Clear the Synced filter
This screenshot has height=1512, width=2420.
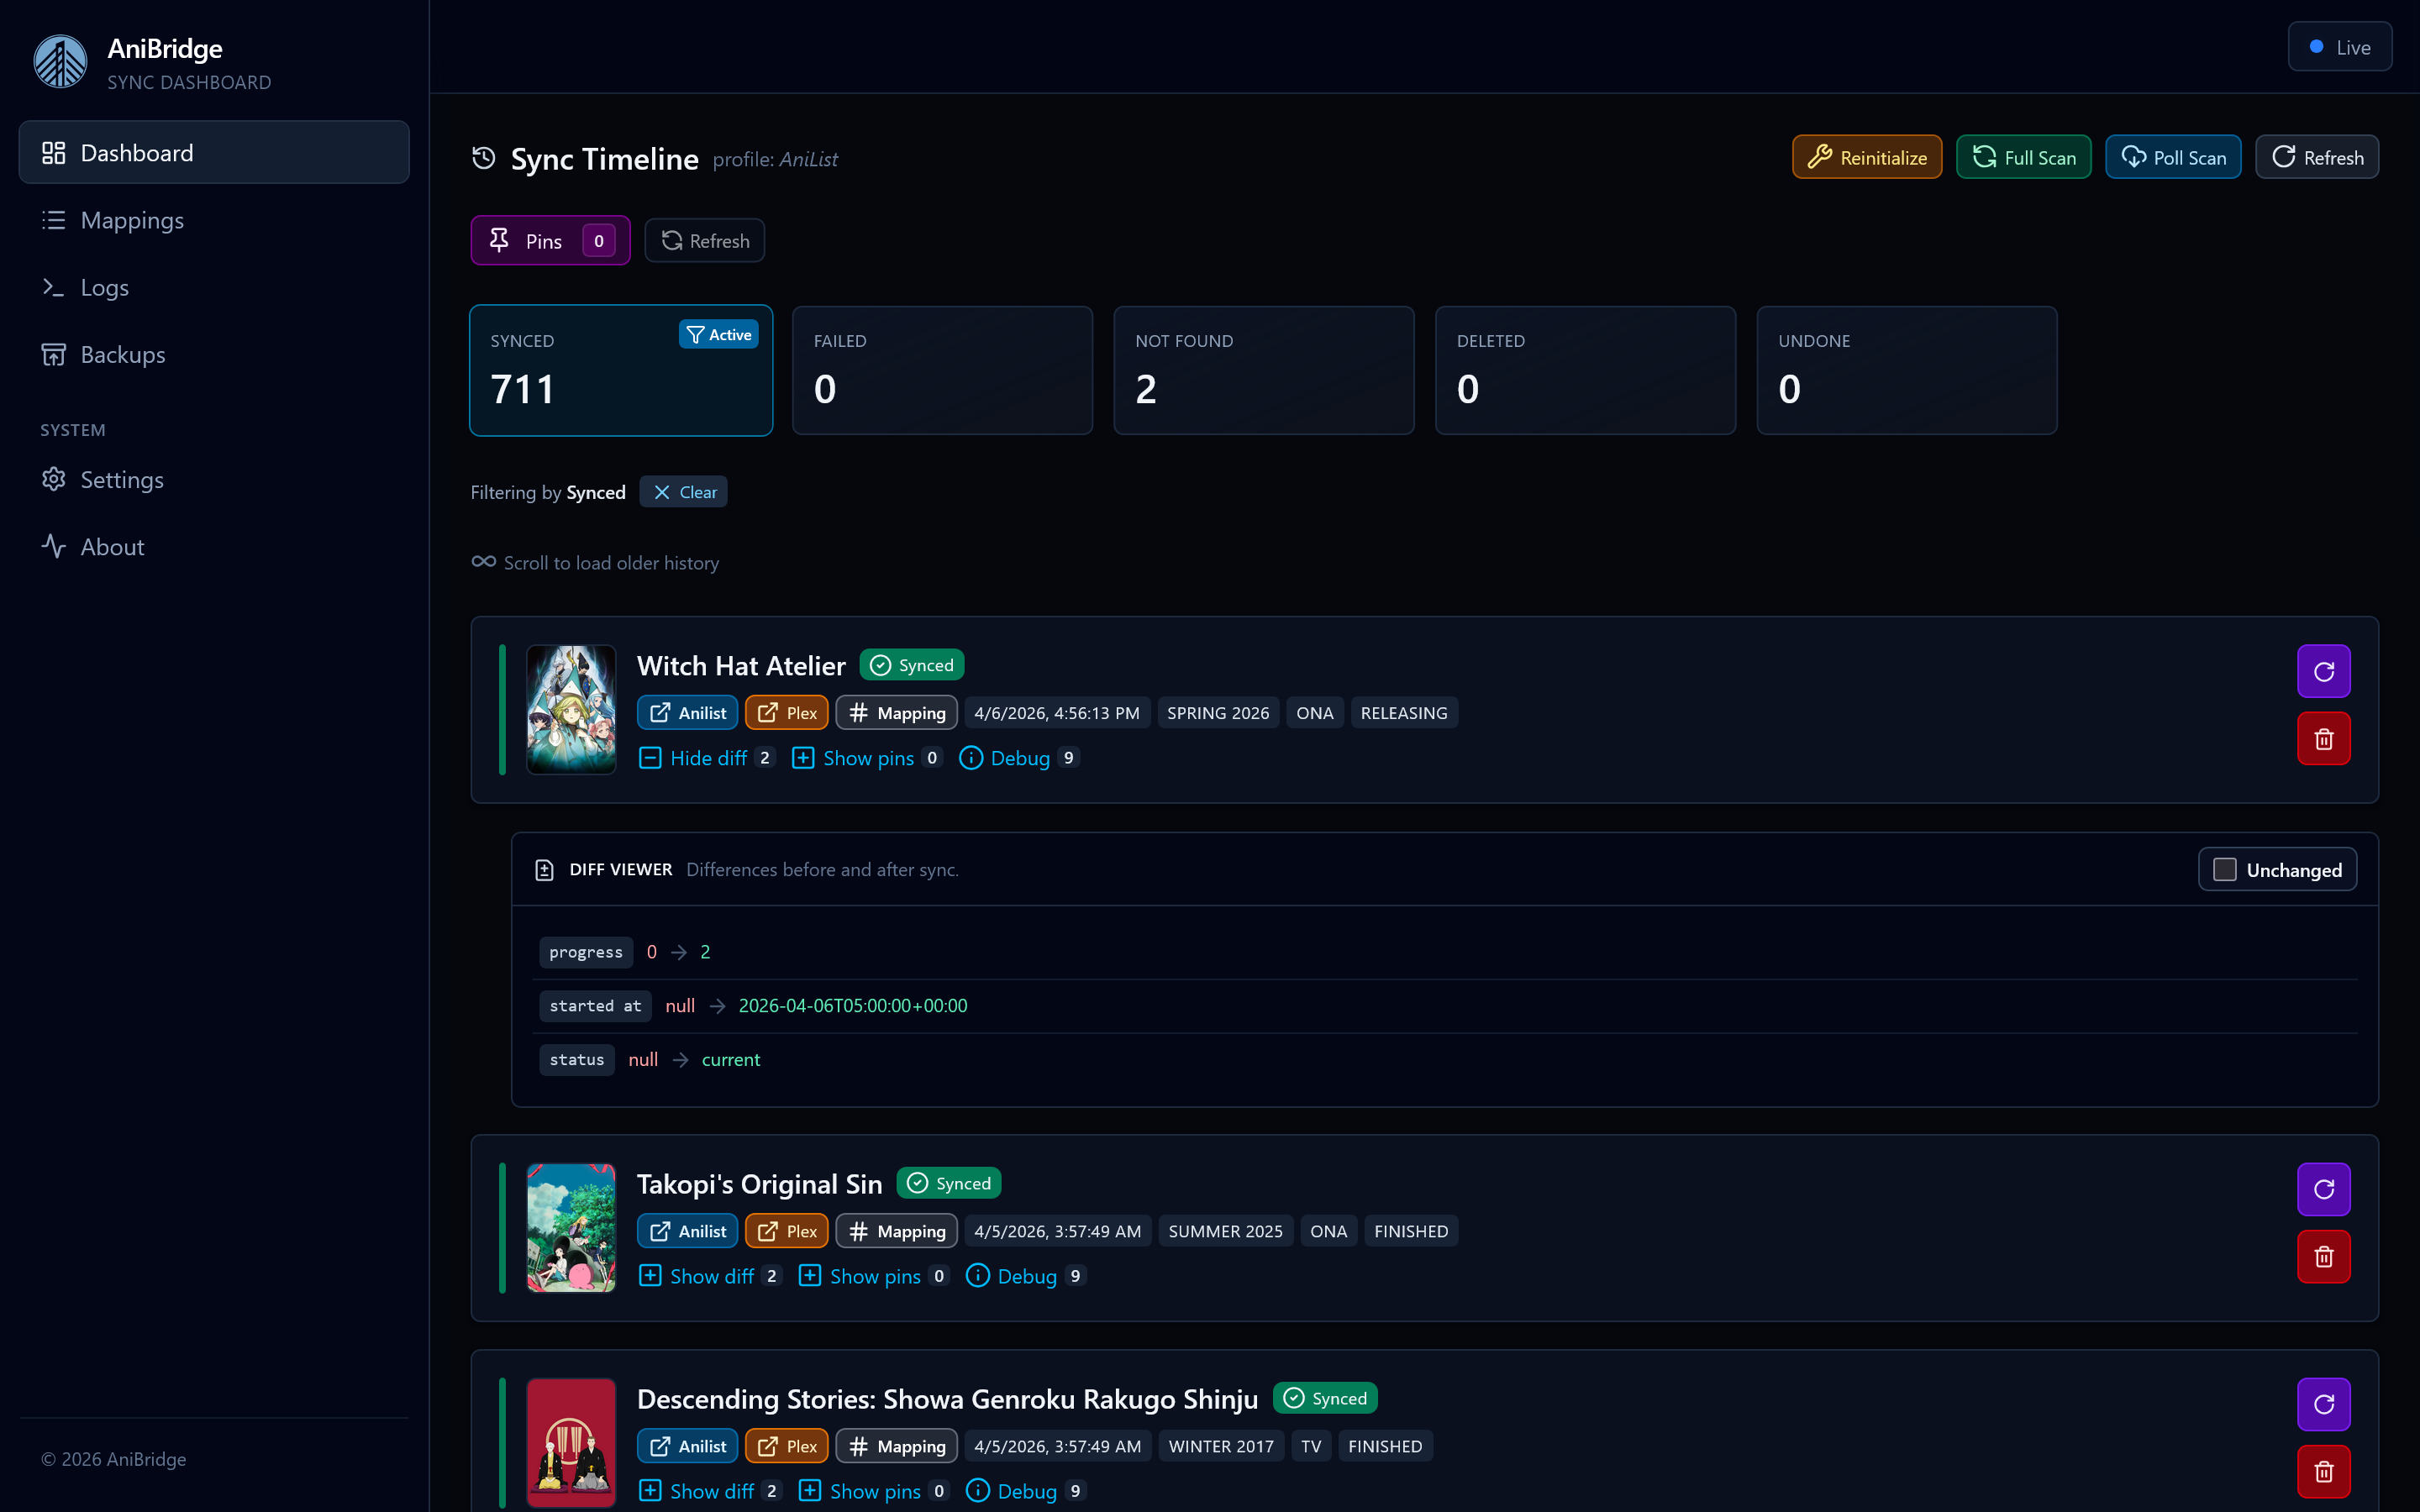[x=684, y=492]
